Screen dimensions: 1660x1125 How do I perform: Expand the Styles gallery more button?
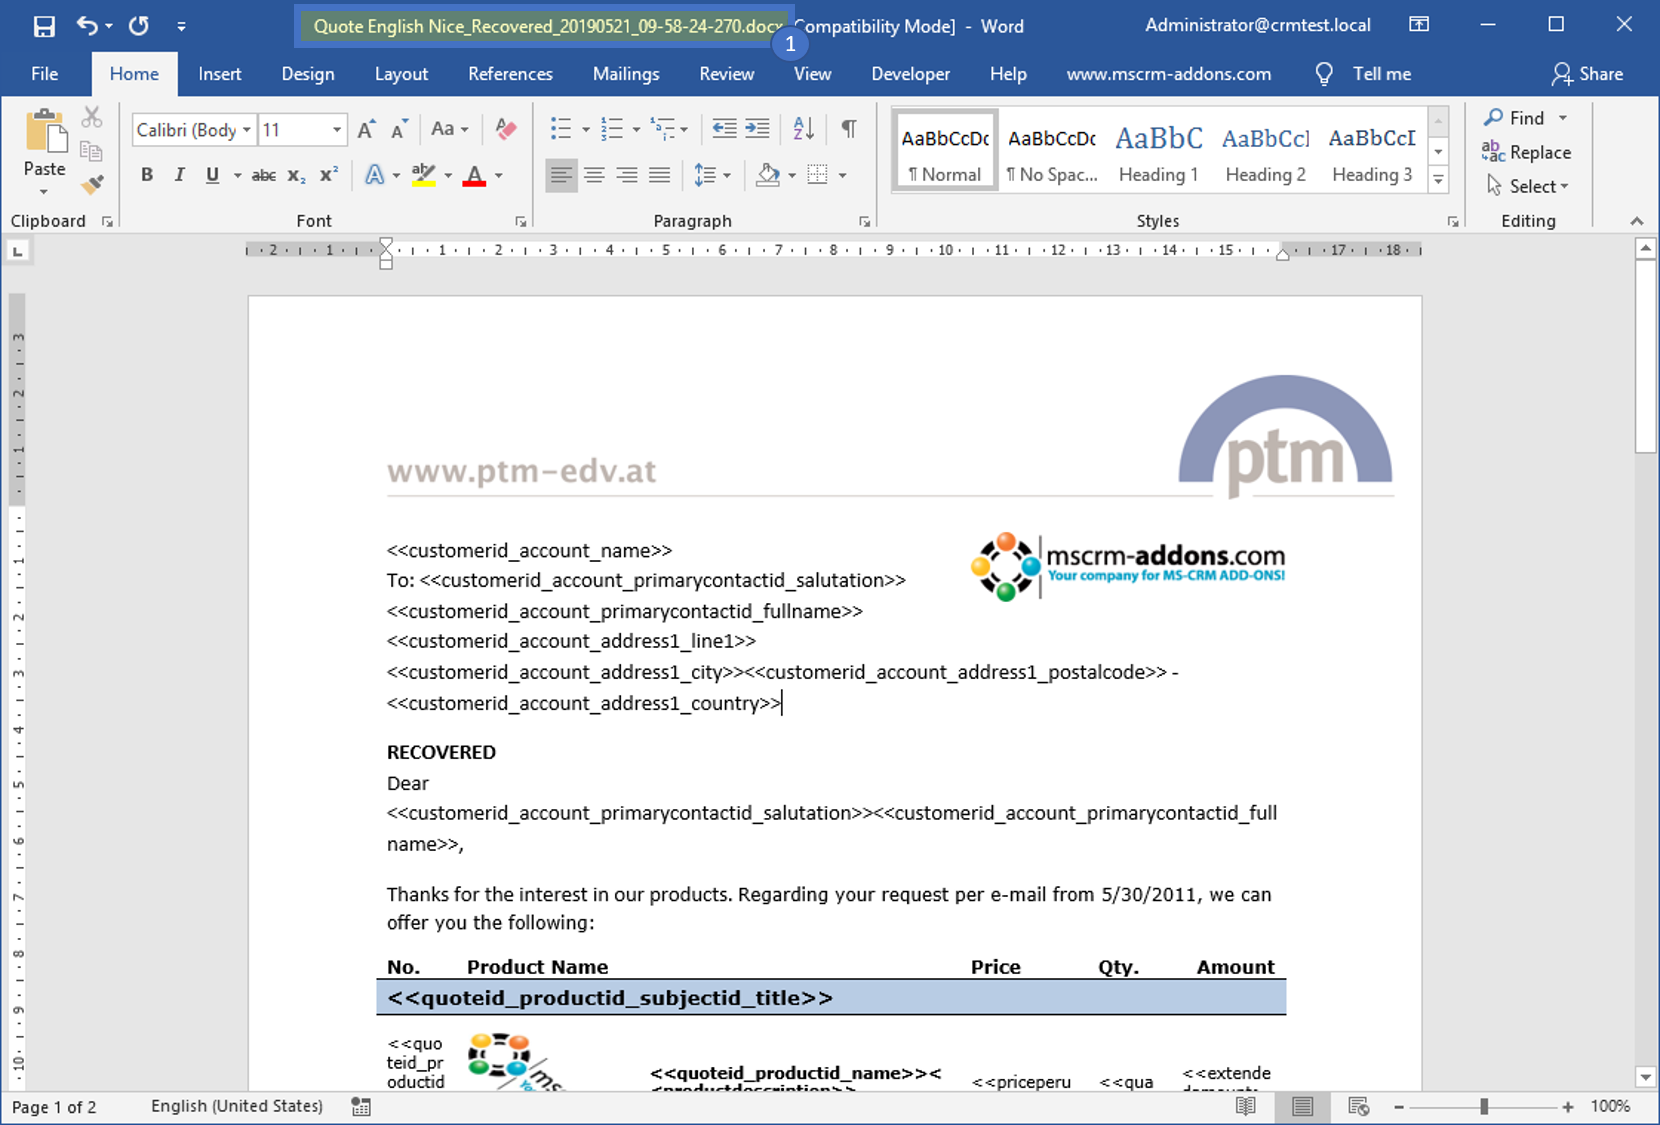(1438, 180)
